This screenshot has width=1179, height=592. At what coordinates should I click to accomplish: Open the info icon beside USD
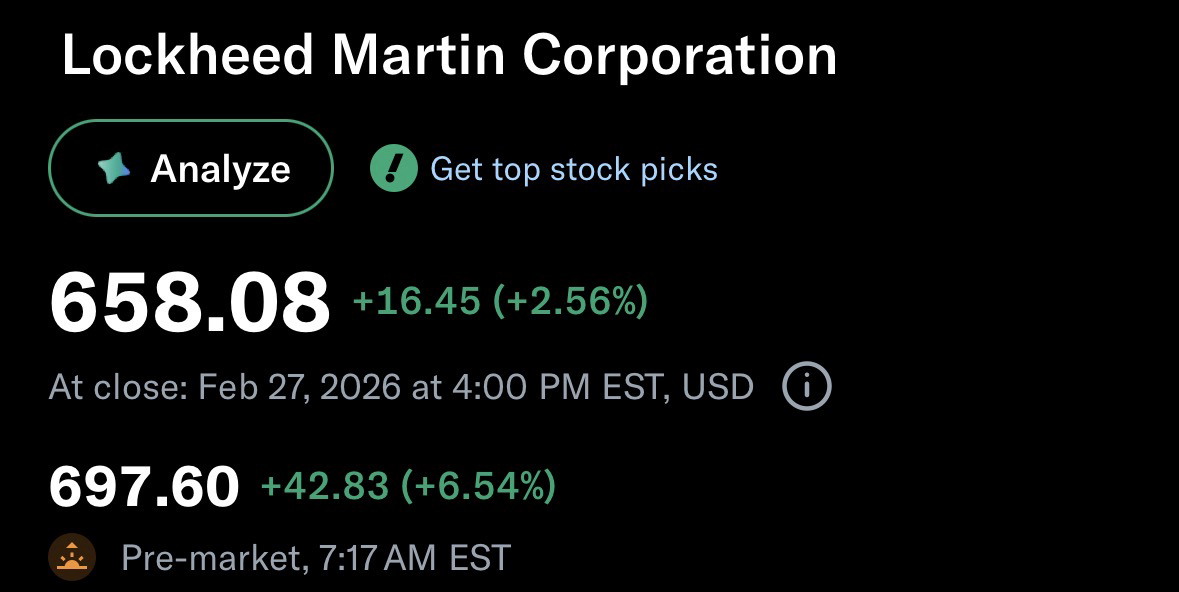click(x=806, y=387)
